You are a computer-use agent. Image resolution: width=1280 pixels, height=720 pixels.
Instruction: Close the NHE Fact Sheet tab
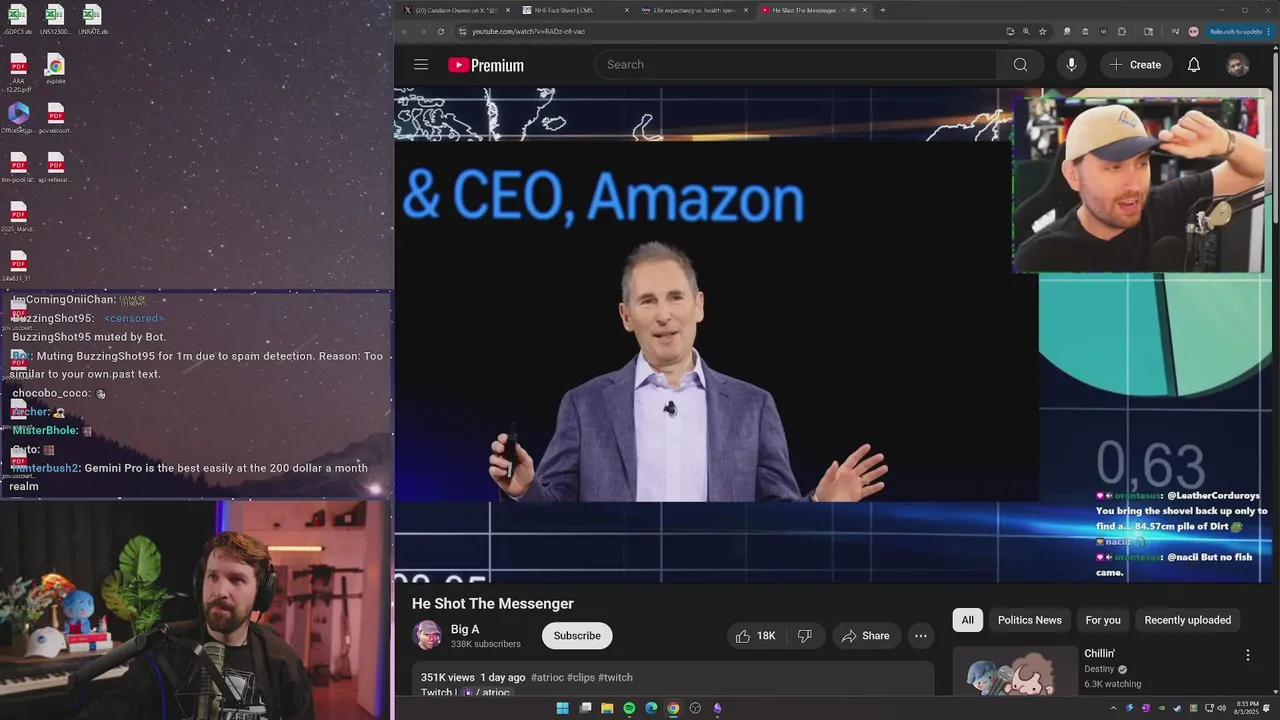pos(627,10)
